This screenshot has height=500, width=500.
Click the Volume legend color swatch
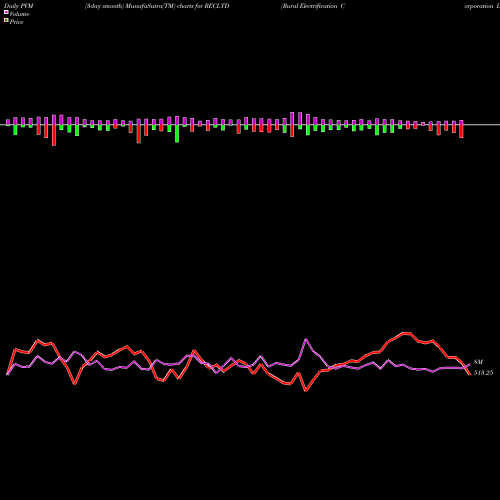(x=6, y=12)
